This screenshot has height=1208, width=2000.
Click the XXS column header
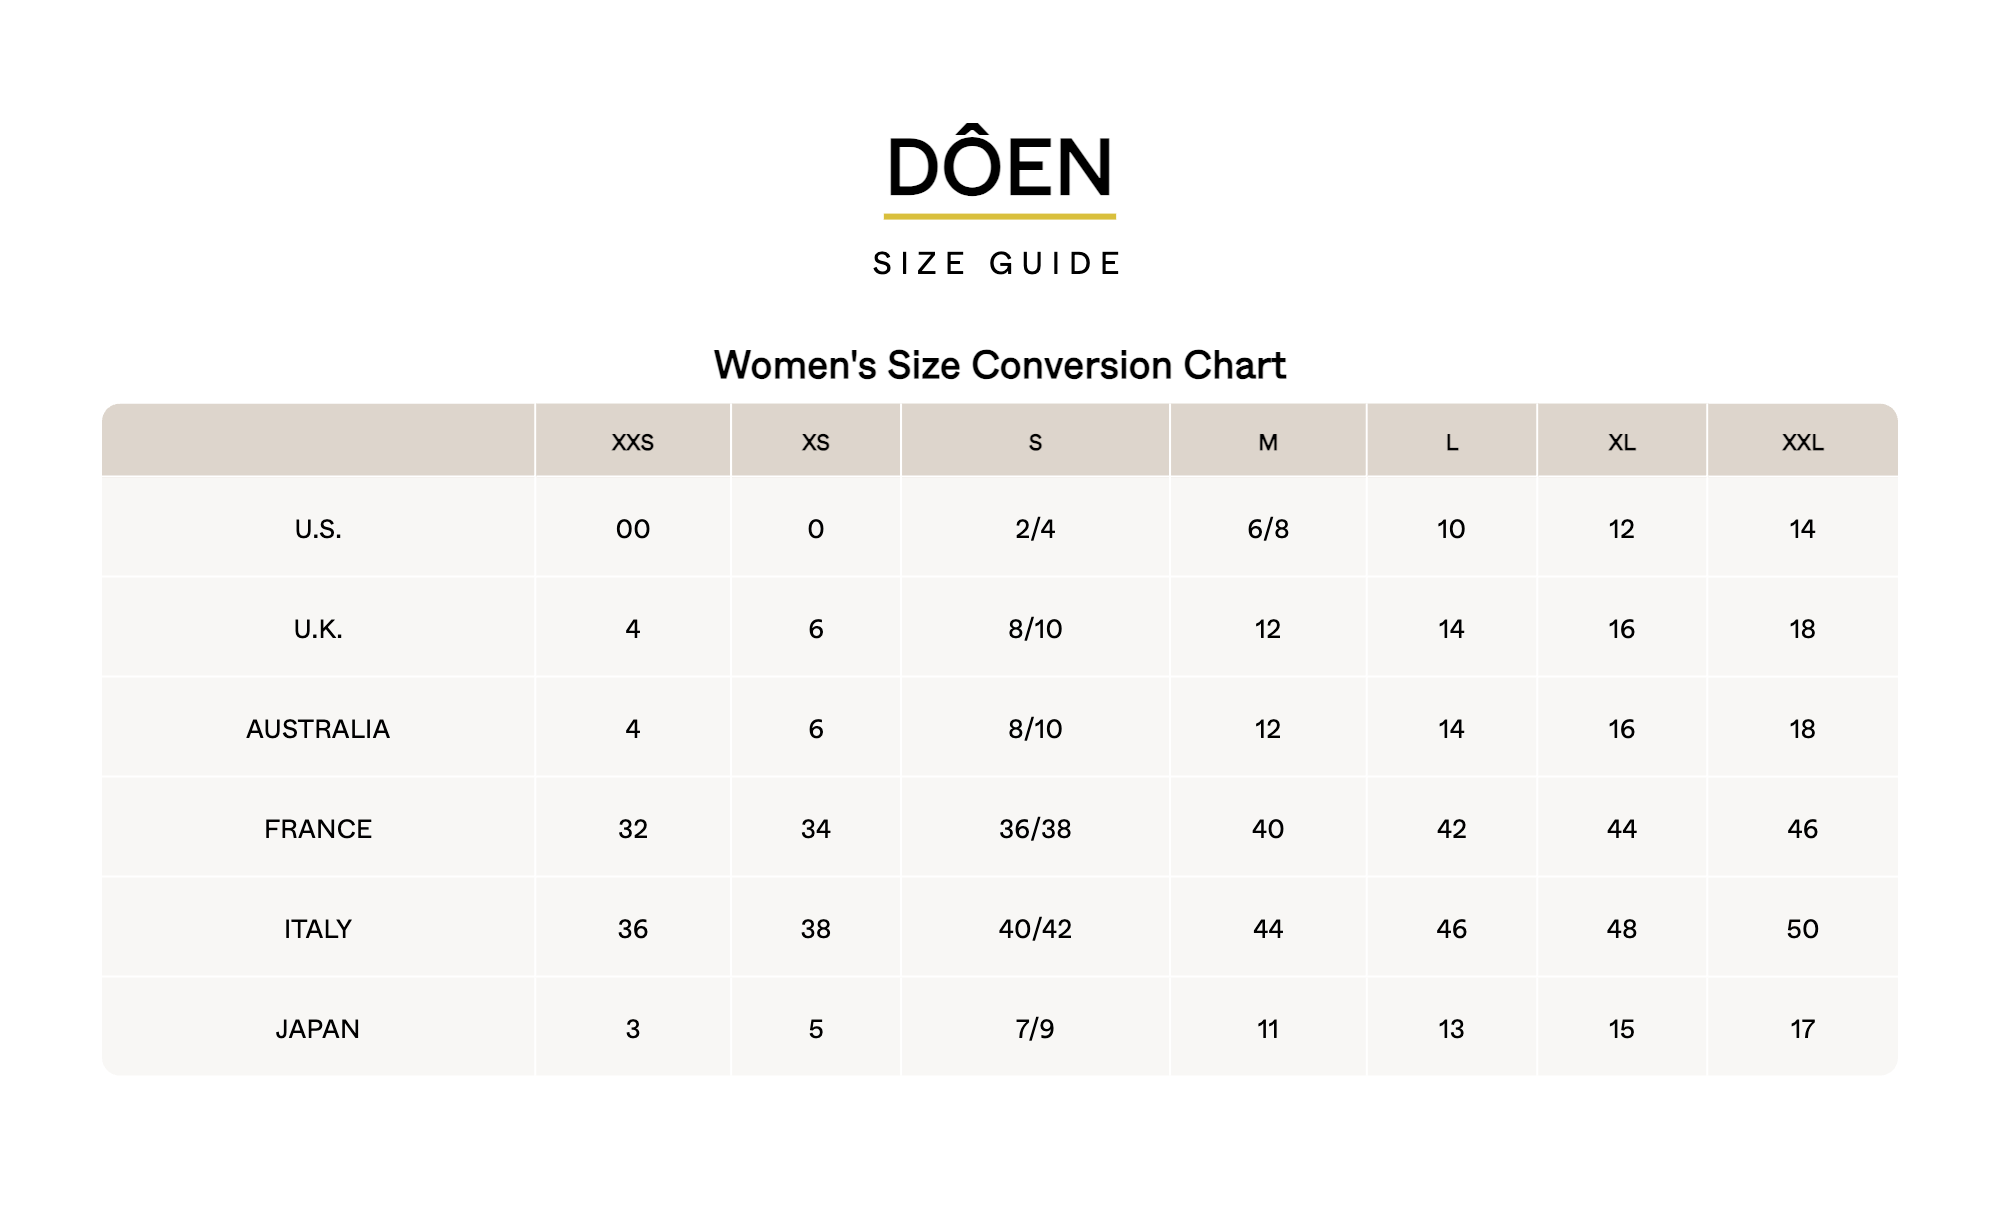point(633,442)
